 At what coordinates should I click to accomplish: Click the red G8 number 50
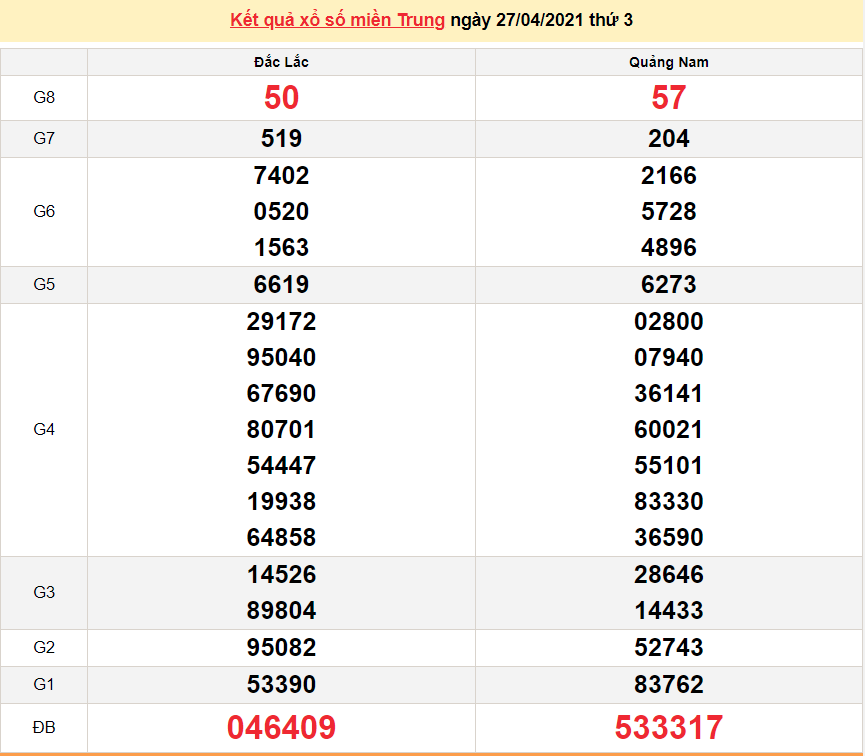(281, 98)
